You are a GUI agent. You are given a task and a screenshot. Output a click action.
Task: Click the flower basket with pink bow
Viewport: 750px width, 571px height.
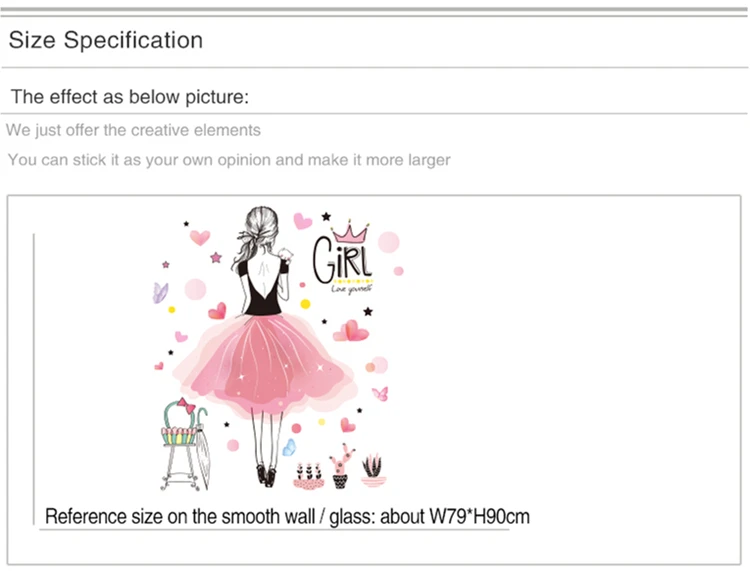[x=179, y=423]
